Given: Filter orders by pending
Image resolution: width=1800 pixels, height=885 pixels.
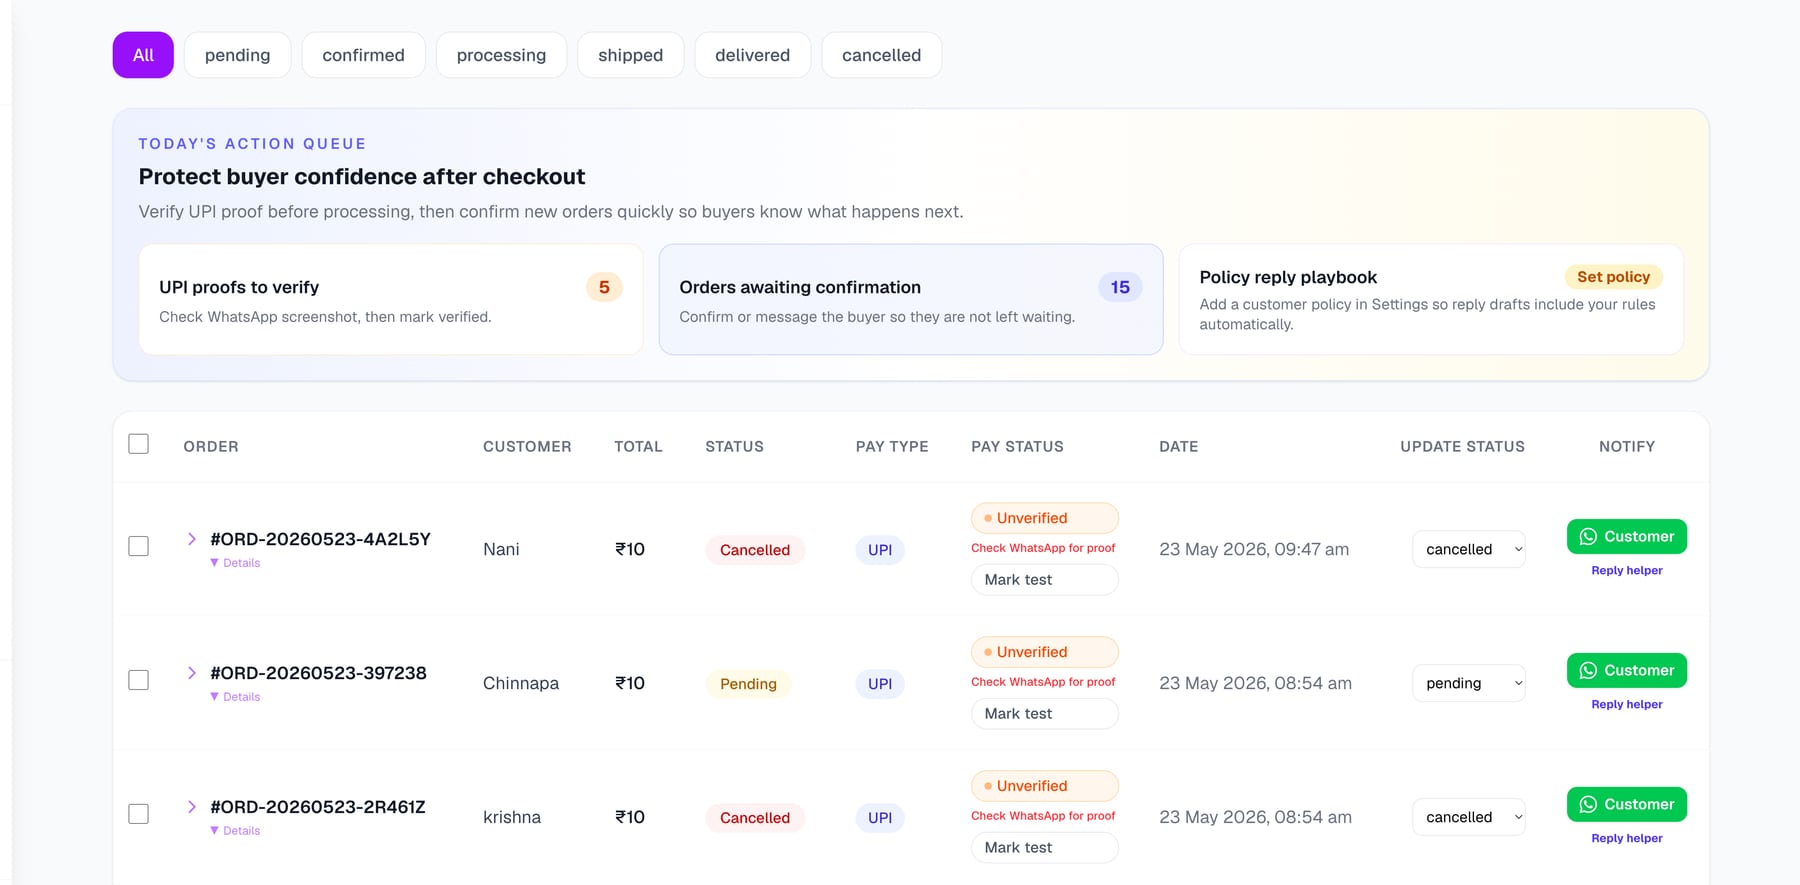Looking at the screenshot, I should 237,55.
